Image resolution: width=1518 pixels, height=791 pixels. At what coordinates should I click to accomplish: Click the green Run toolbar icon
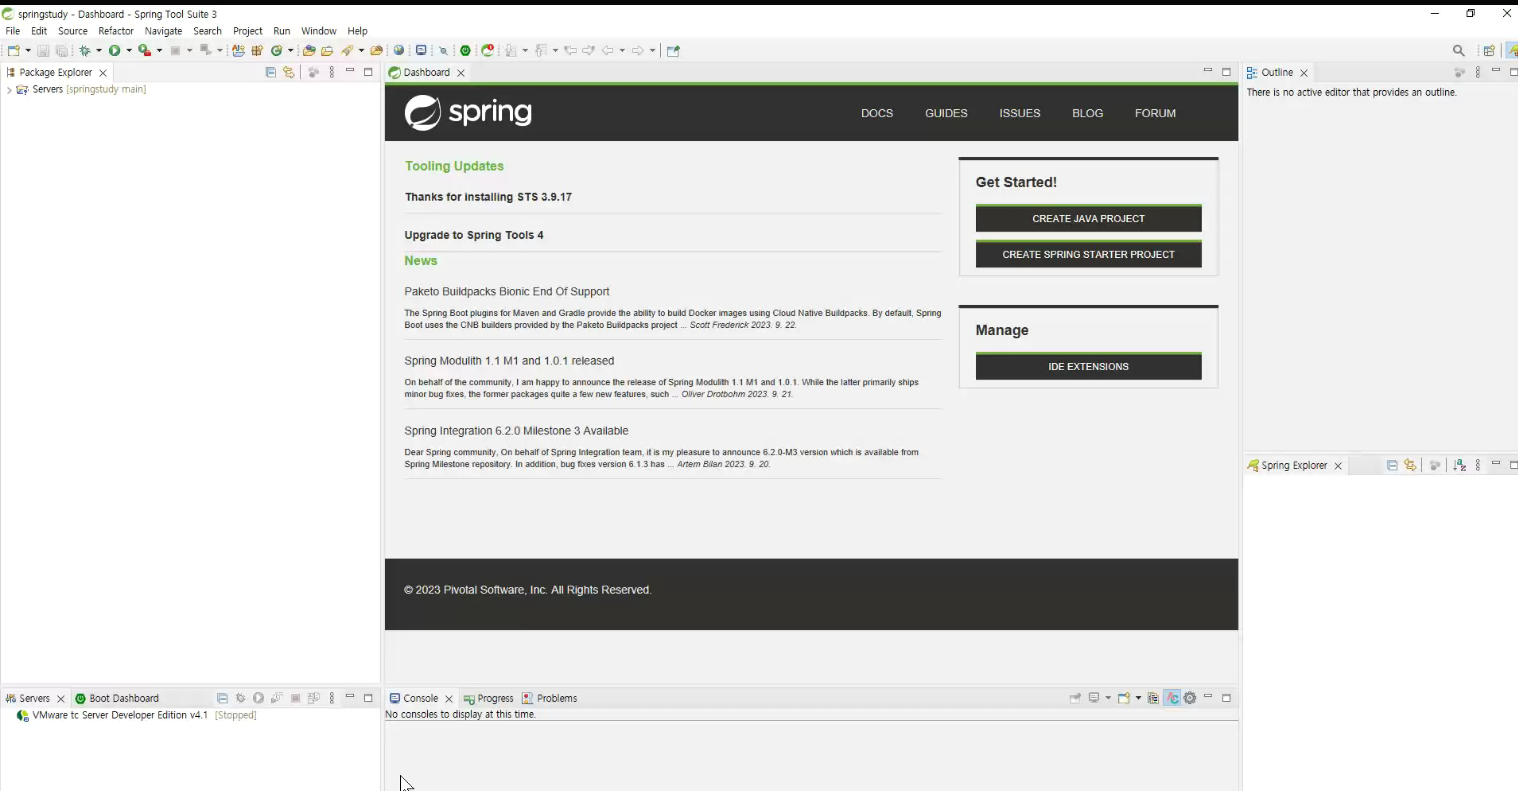pyautogui.click(x=114, y=50)
